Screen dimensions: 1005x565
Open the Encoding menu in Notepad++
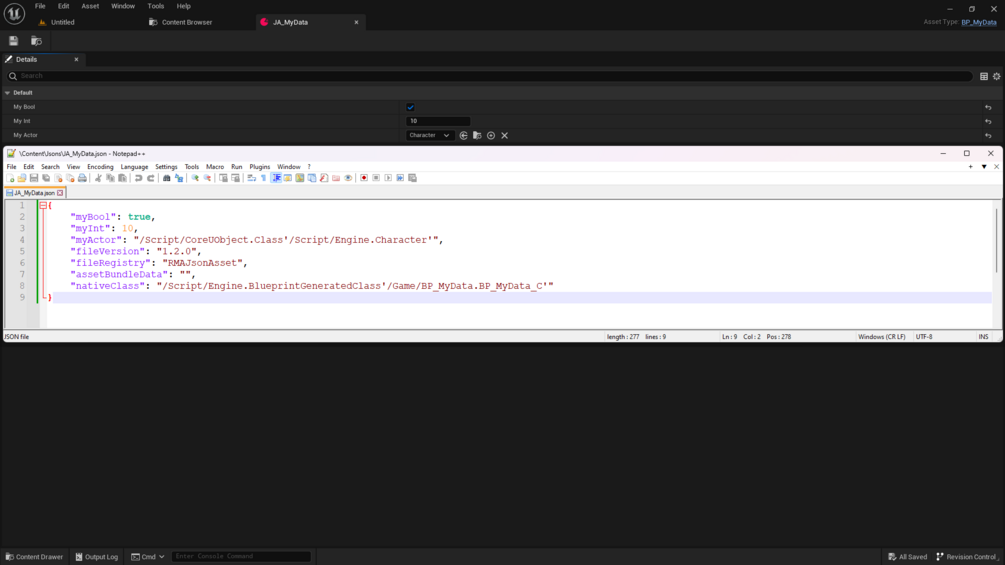tap(100, 167)
